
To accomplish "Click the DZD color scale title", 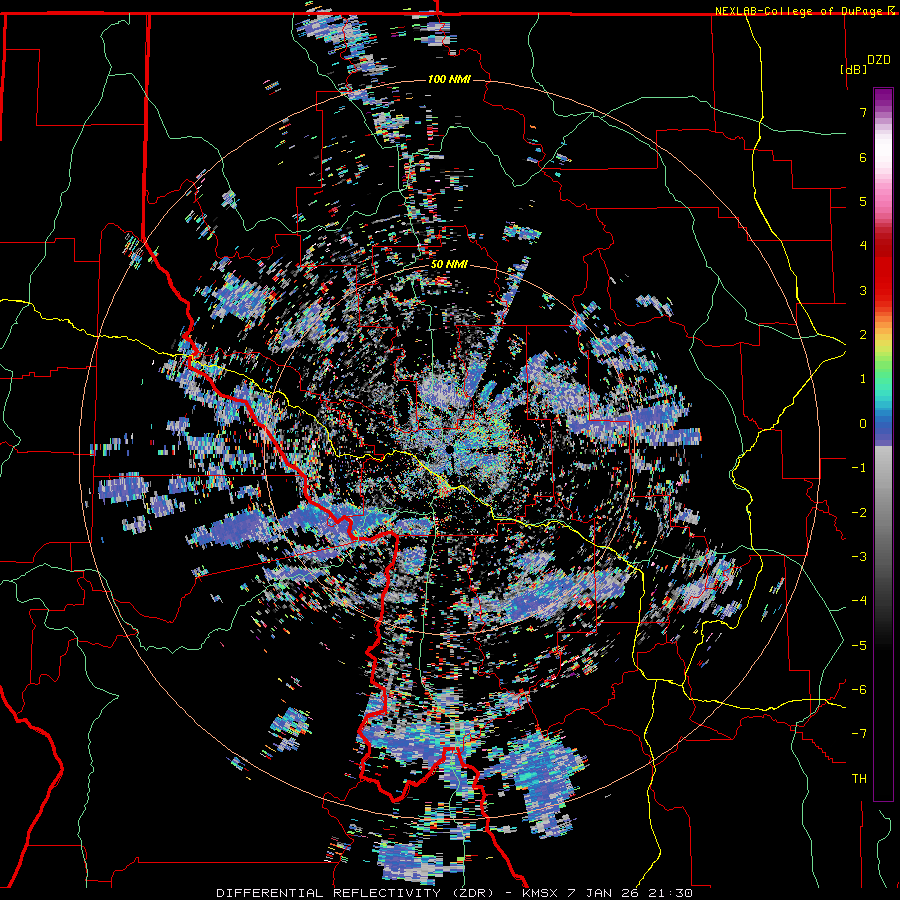I will (x=879, y=60).
